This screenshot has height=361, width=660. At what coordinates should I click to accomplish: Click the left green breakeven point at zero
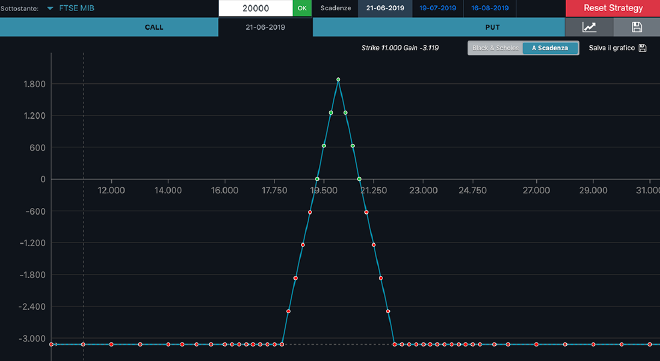point(317,179)
